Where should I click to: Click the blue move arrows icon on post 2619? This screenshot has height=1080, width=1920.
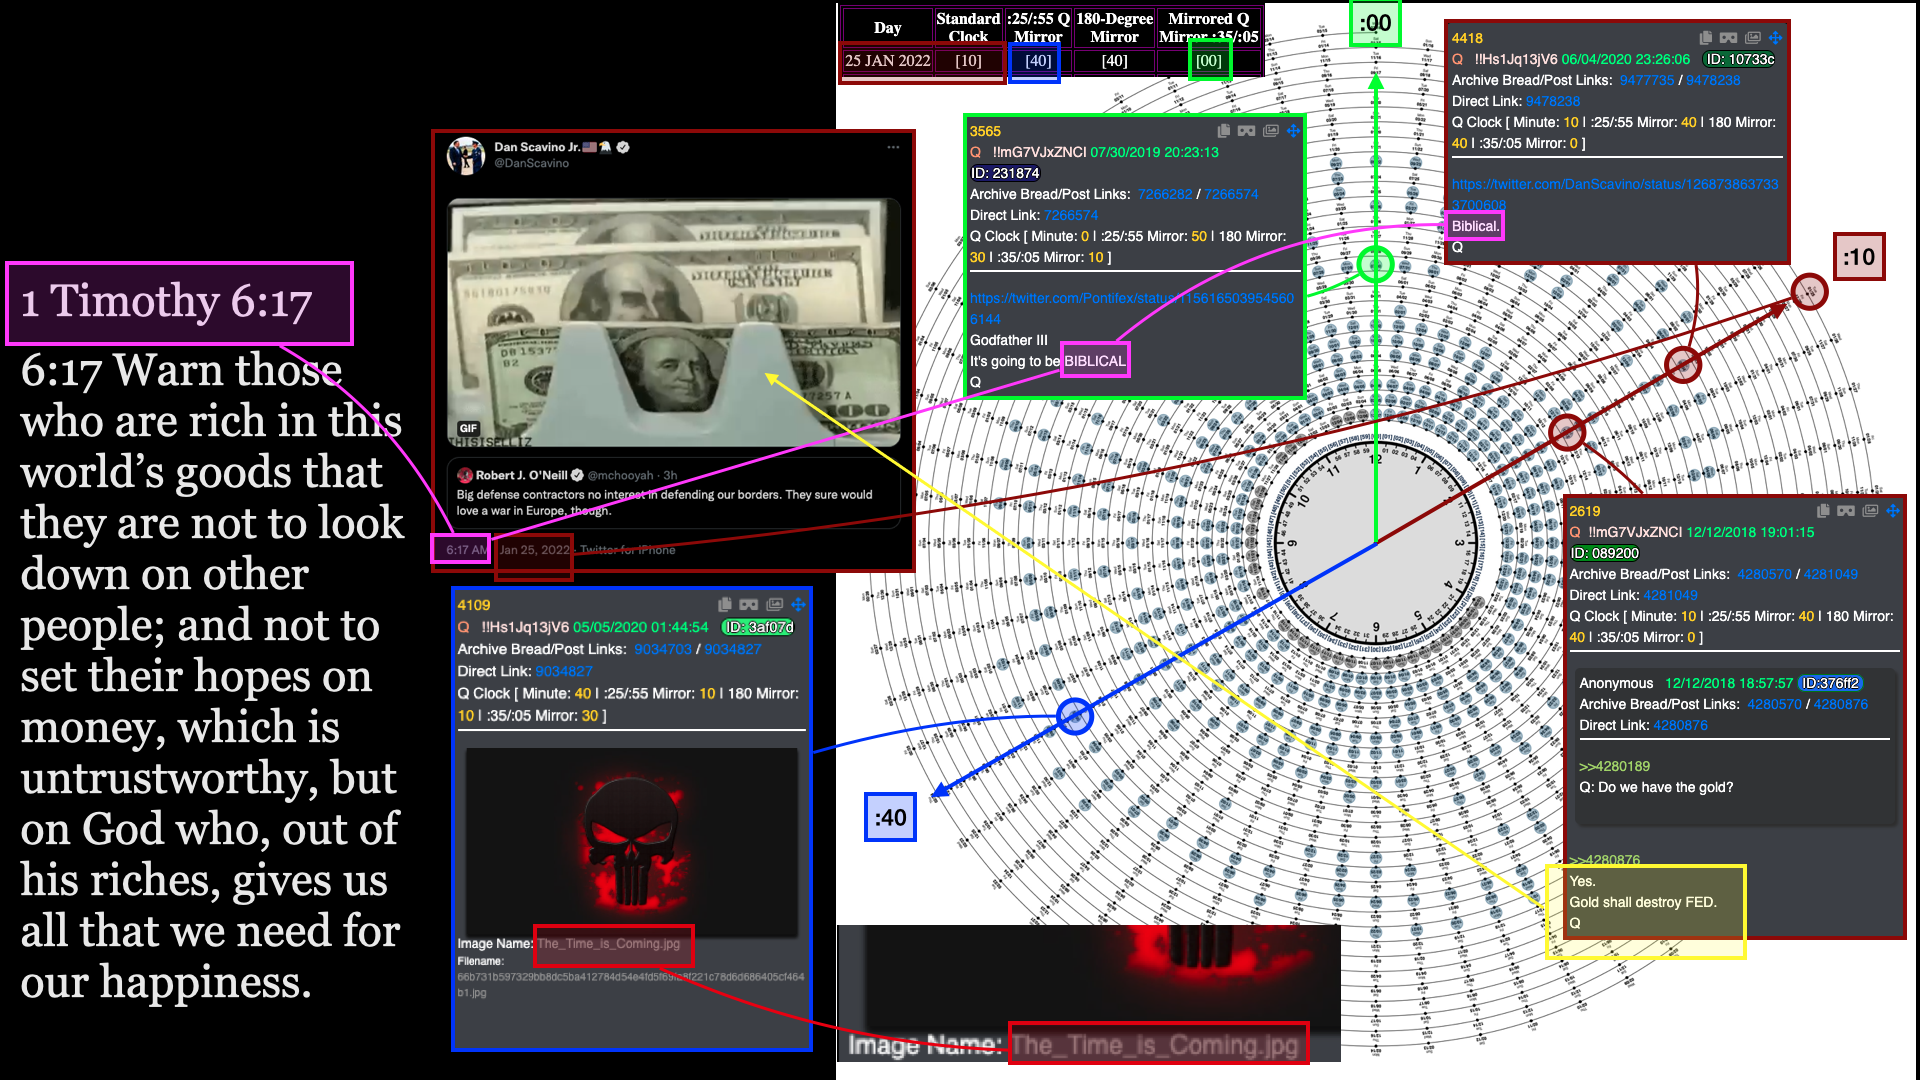pos(1893,511)
